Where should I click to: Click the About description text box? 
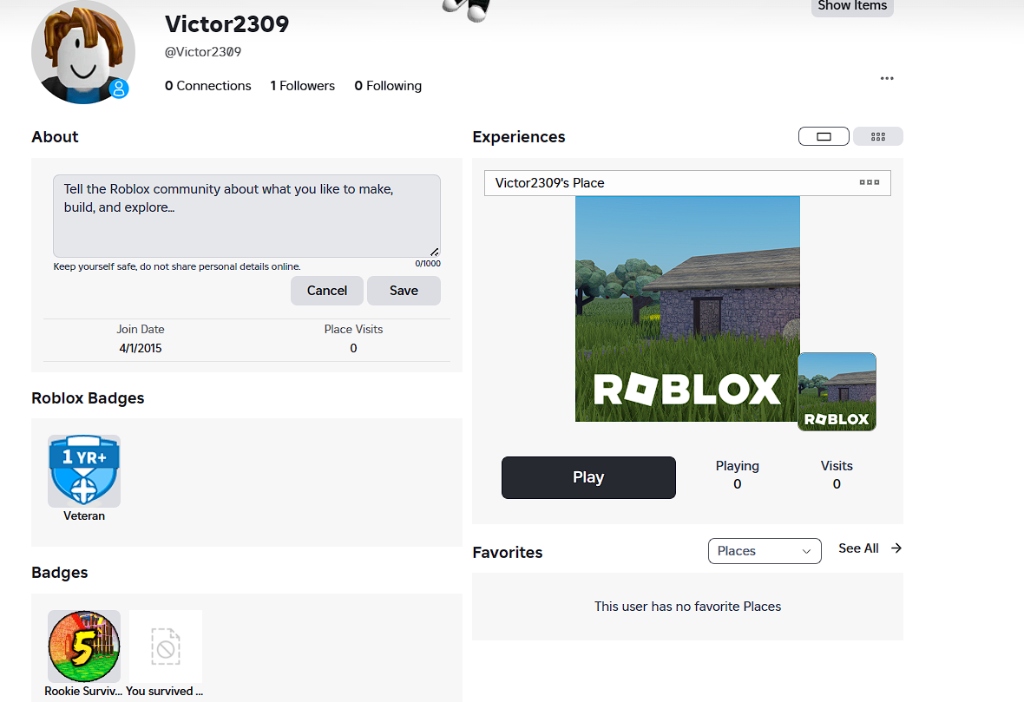tap(247, 216)
